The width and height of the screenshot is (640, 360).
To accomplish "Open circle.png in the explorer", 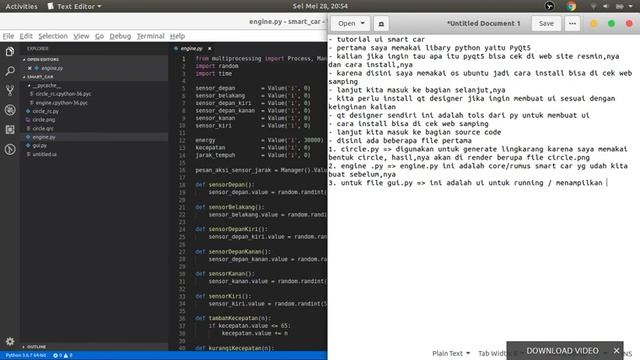I will [44, 120].
